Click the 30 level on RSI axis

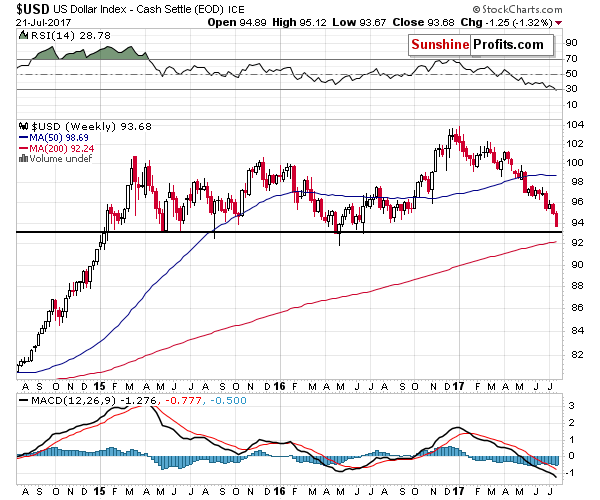click(x=571, y=89)
